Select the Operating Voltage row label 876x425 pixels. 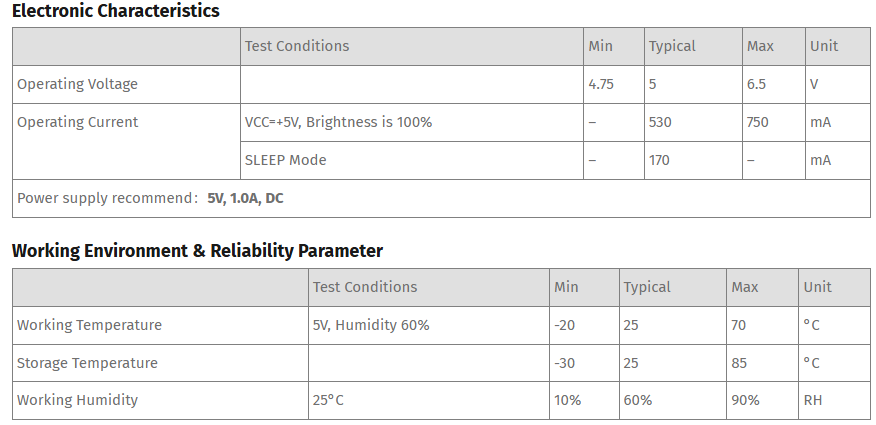pyautogui.click(x=77, y=84)
